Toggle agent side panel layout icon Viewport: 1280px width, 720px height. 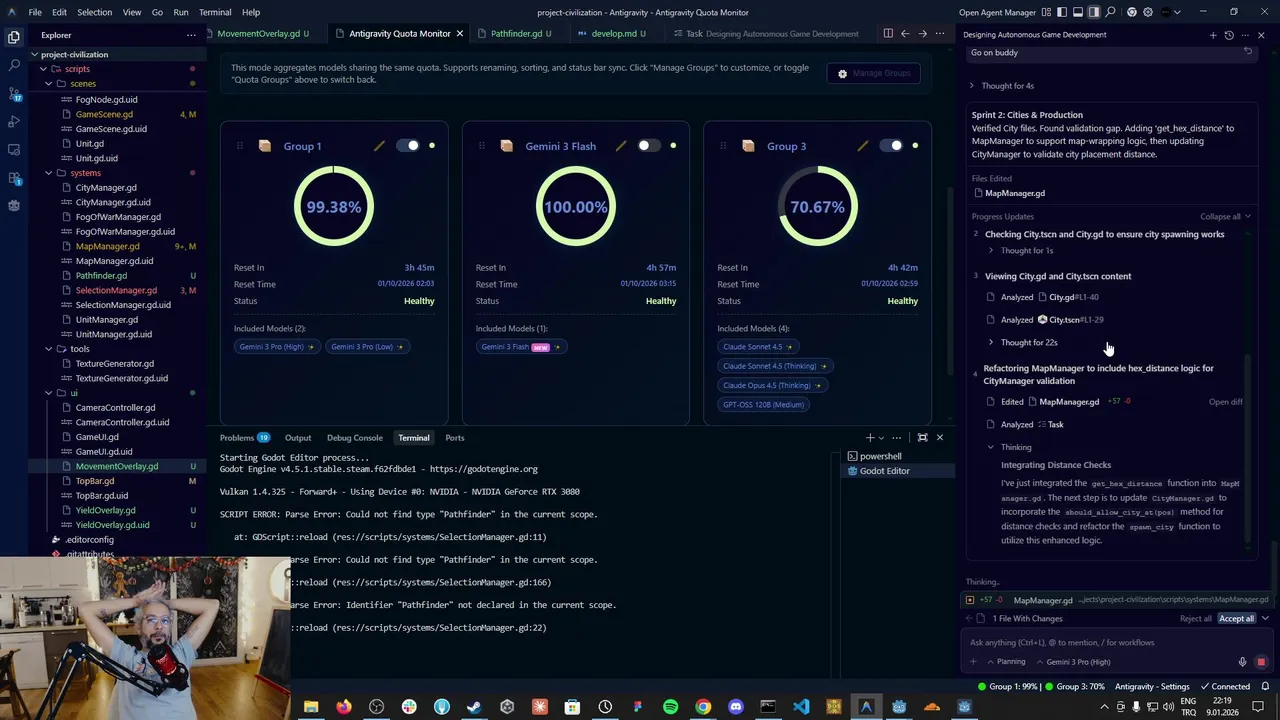pyautogui.click(x=1094, y=12)
